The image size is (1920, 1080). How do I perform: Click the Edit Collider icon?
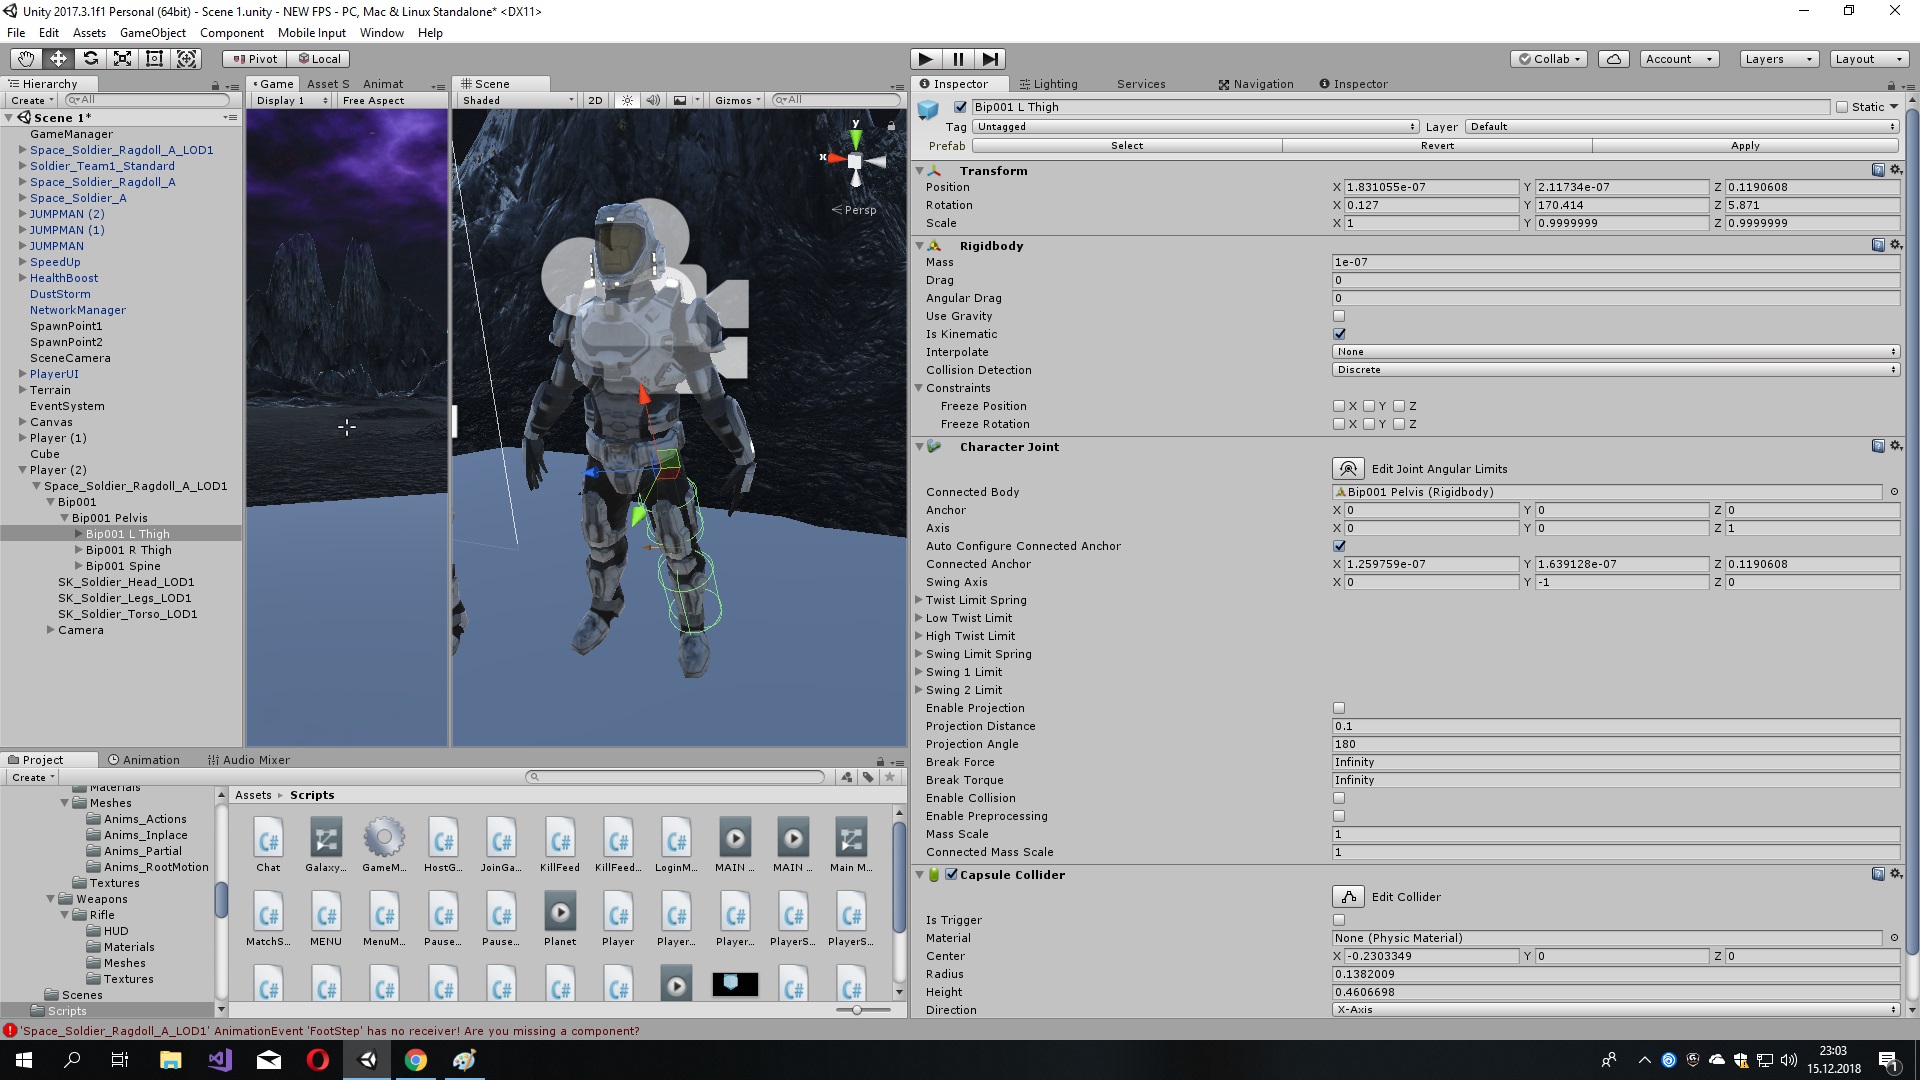(x=1349, y=896)
